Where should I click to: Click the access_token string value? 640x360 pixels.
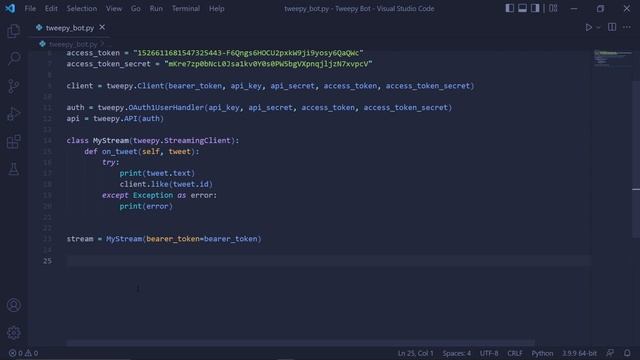point(248,53)
